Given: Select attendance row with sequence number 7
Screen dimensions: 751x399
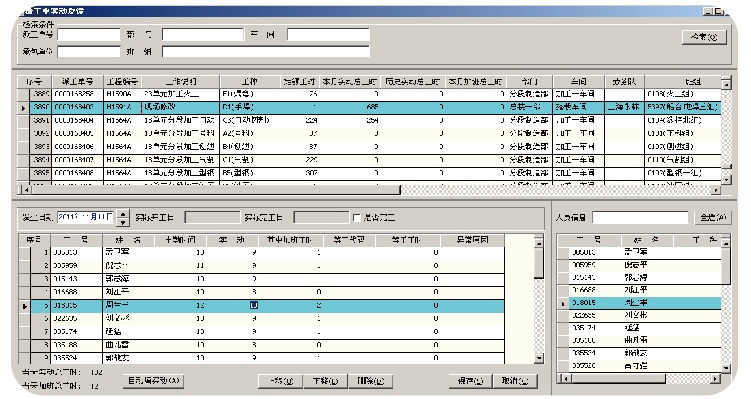Looking at the screenshot, I should [x=262, y=331].
